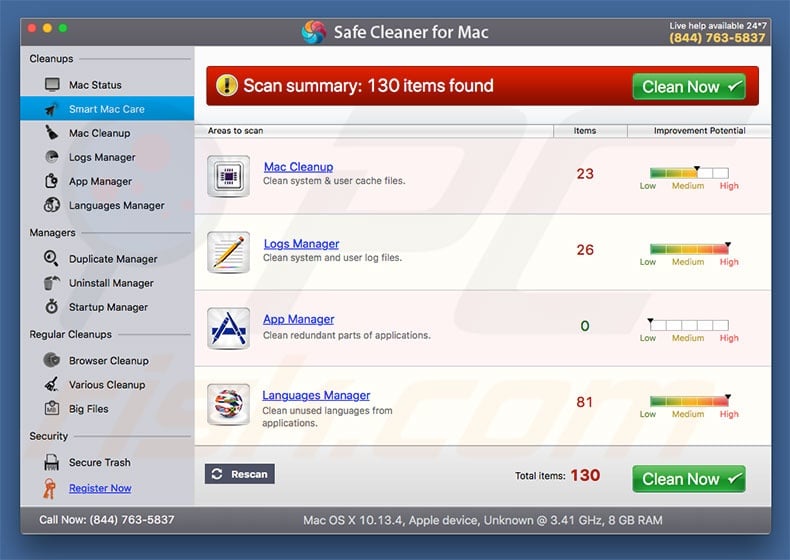Click the item count 26 for Logs Manager
The image size is (790, 560).
tap(585, 250)
